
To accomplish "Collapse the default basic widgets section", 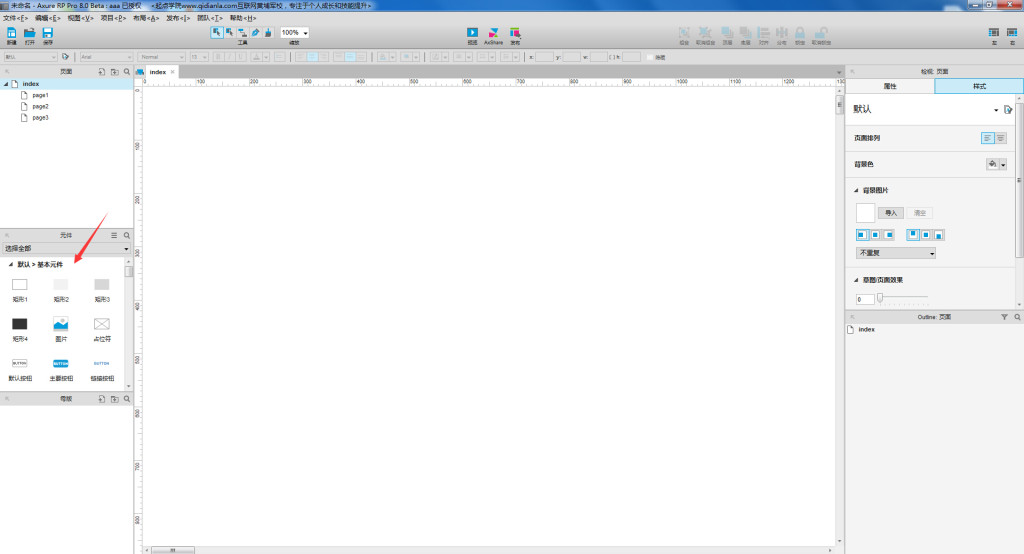I will pos(10,265).
